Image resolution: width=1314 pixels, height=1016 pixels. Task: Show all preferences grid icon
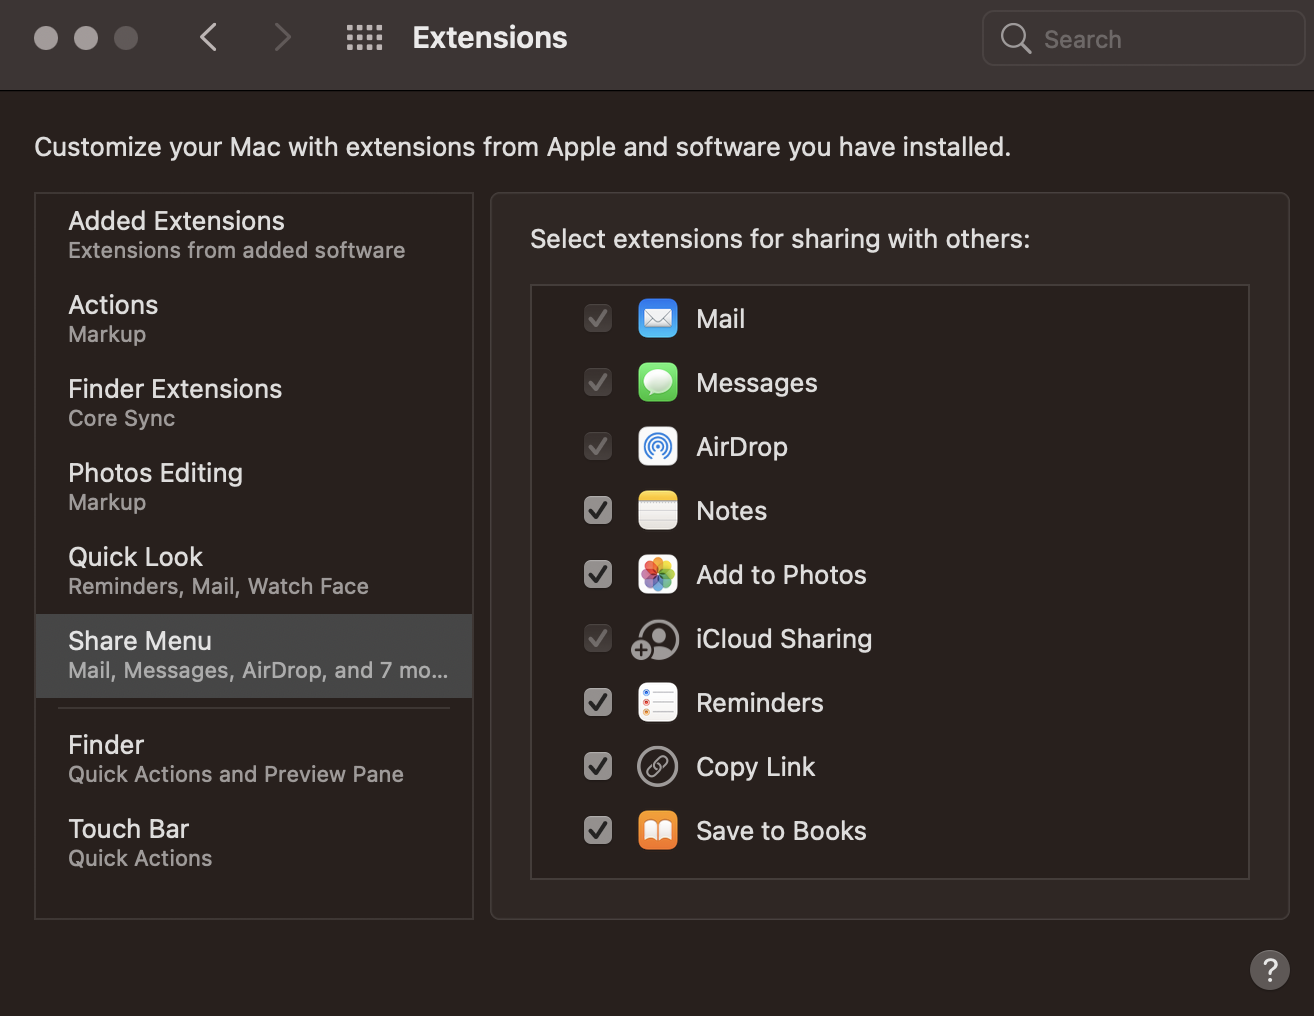coord(364,38)
